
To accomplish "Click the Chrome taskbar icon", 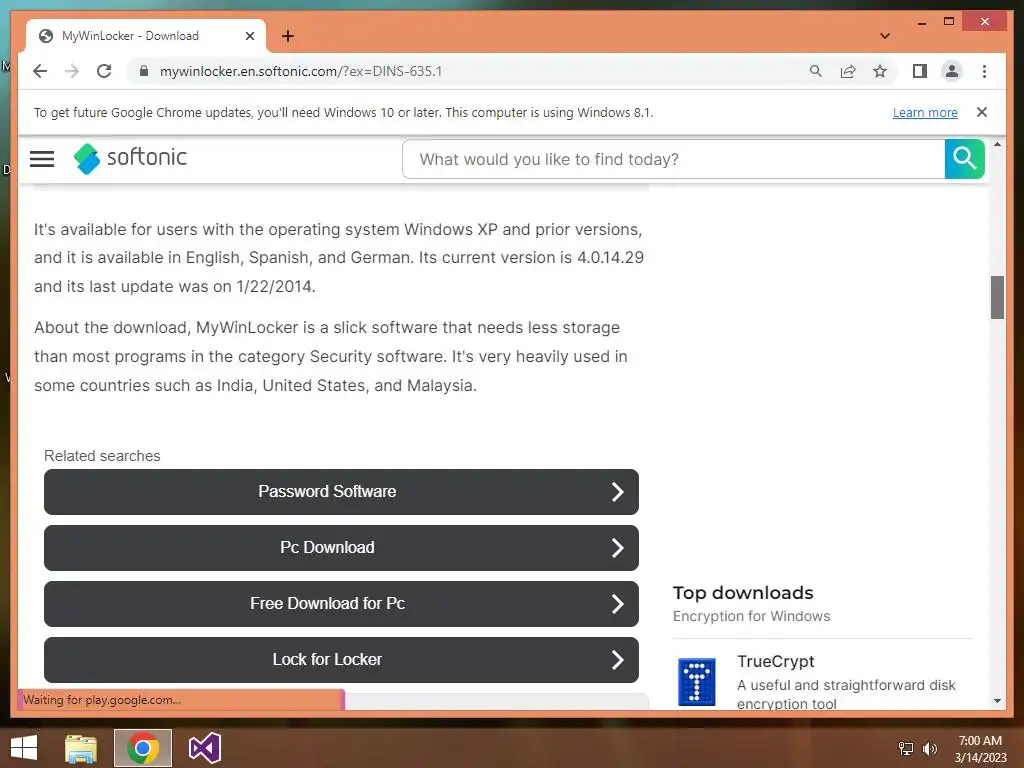I will pyautogui.click(x=143, y=748).
